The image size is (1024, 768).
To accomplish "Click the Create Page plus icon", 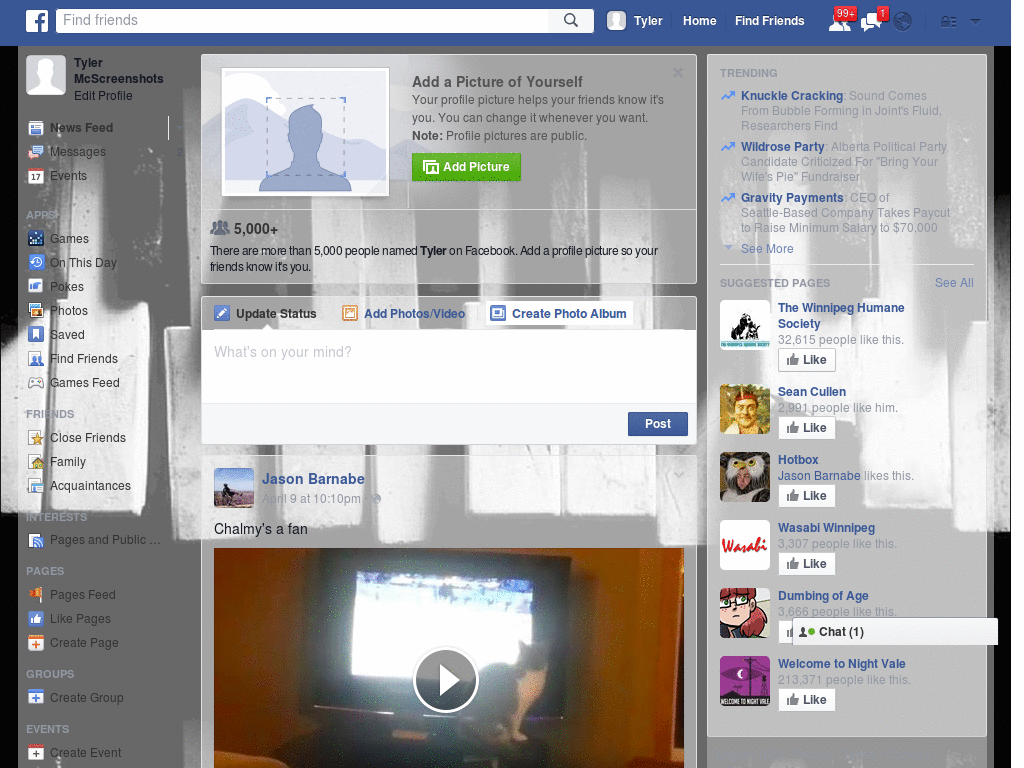I will click(36, 643).
